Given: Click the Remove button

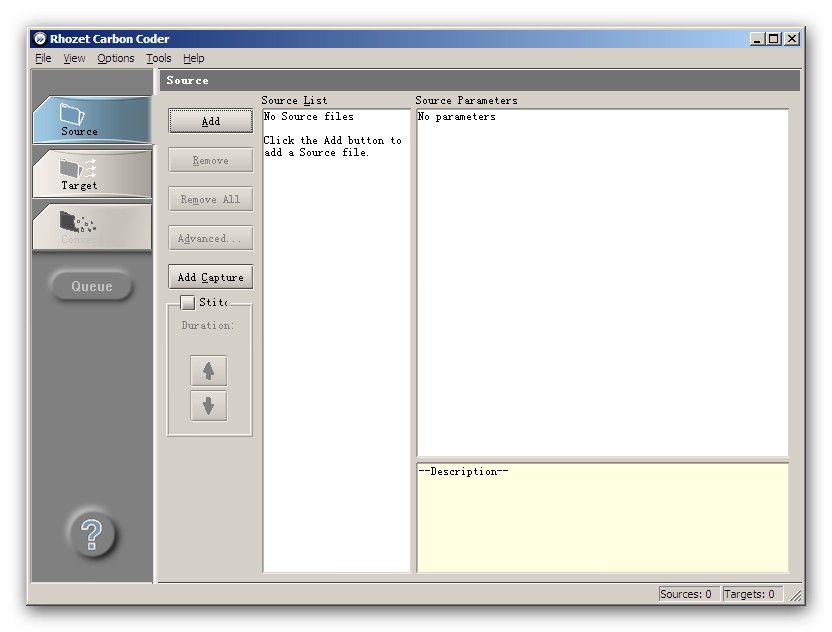Looking at the screenshot, I should coord(211,160).
